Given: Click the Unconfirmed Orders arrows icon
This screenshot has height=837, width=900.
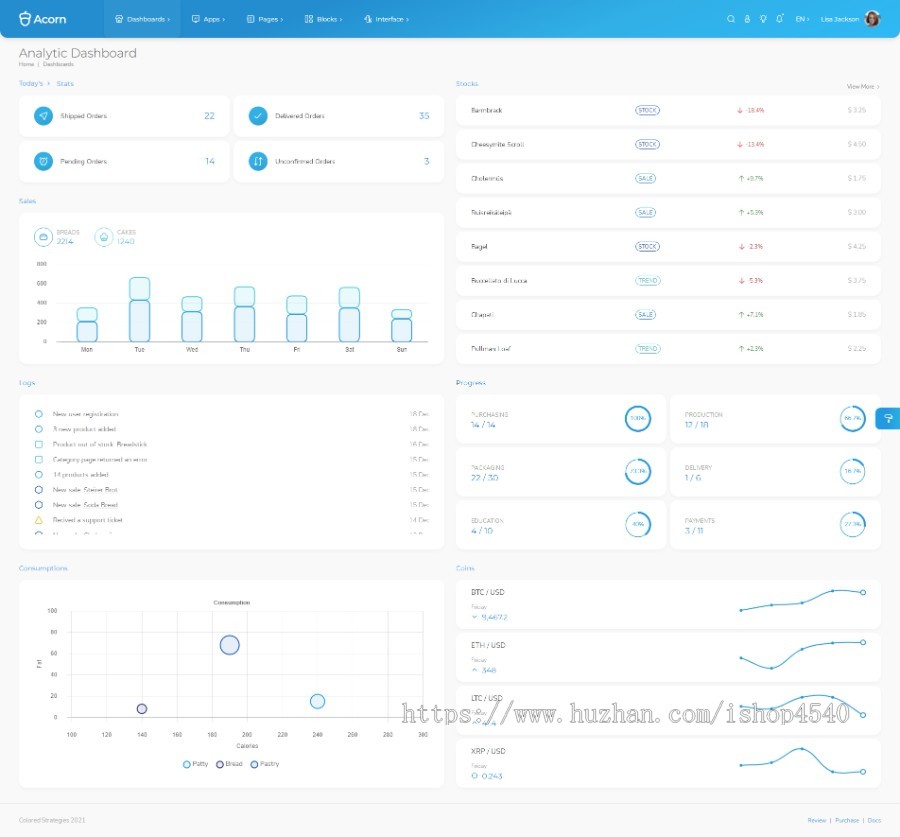Looking at the screenshot, I should tap(258, 161).
